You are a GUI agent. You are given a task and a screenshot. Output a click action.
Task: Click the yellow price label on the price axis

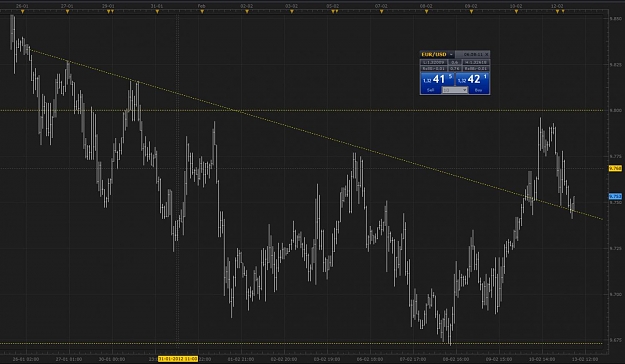click(x=615, y=169)
